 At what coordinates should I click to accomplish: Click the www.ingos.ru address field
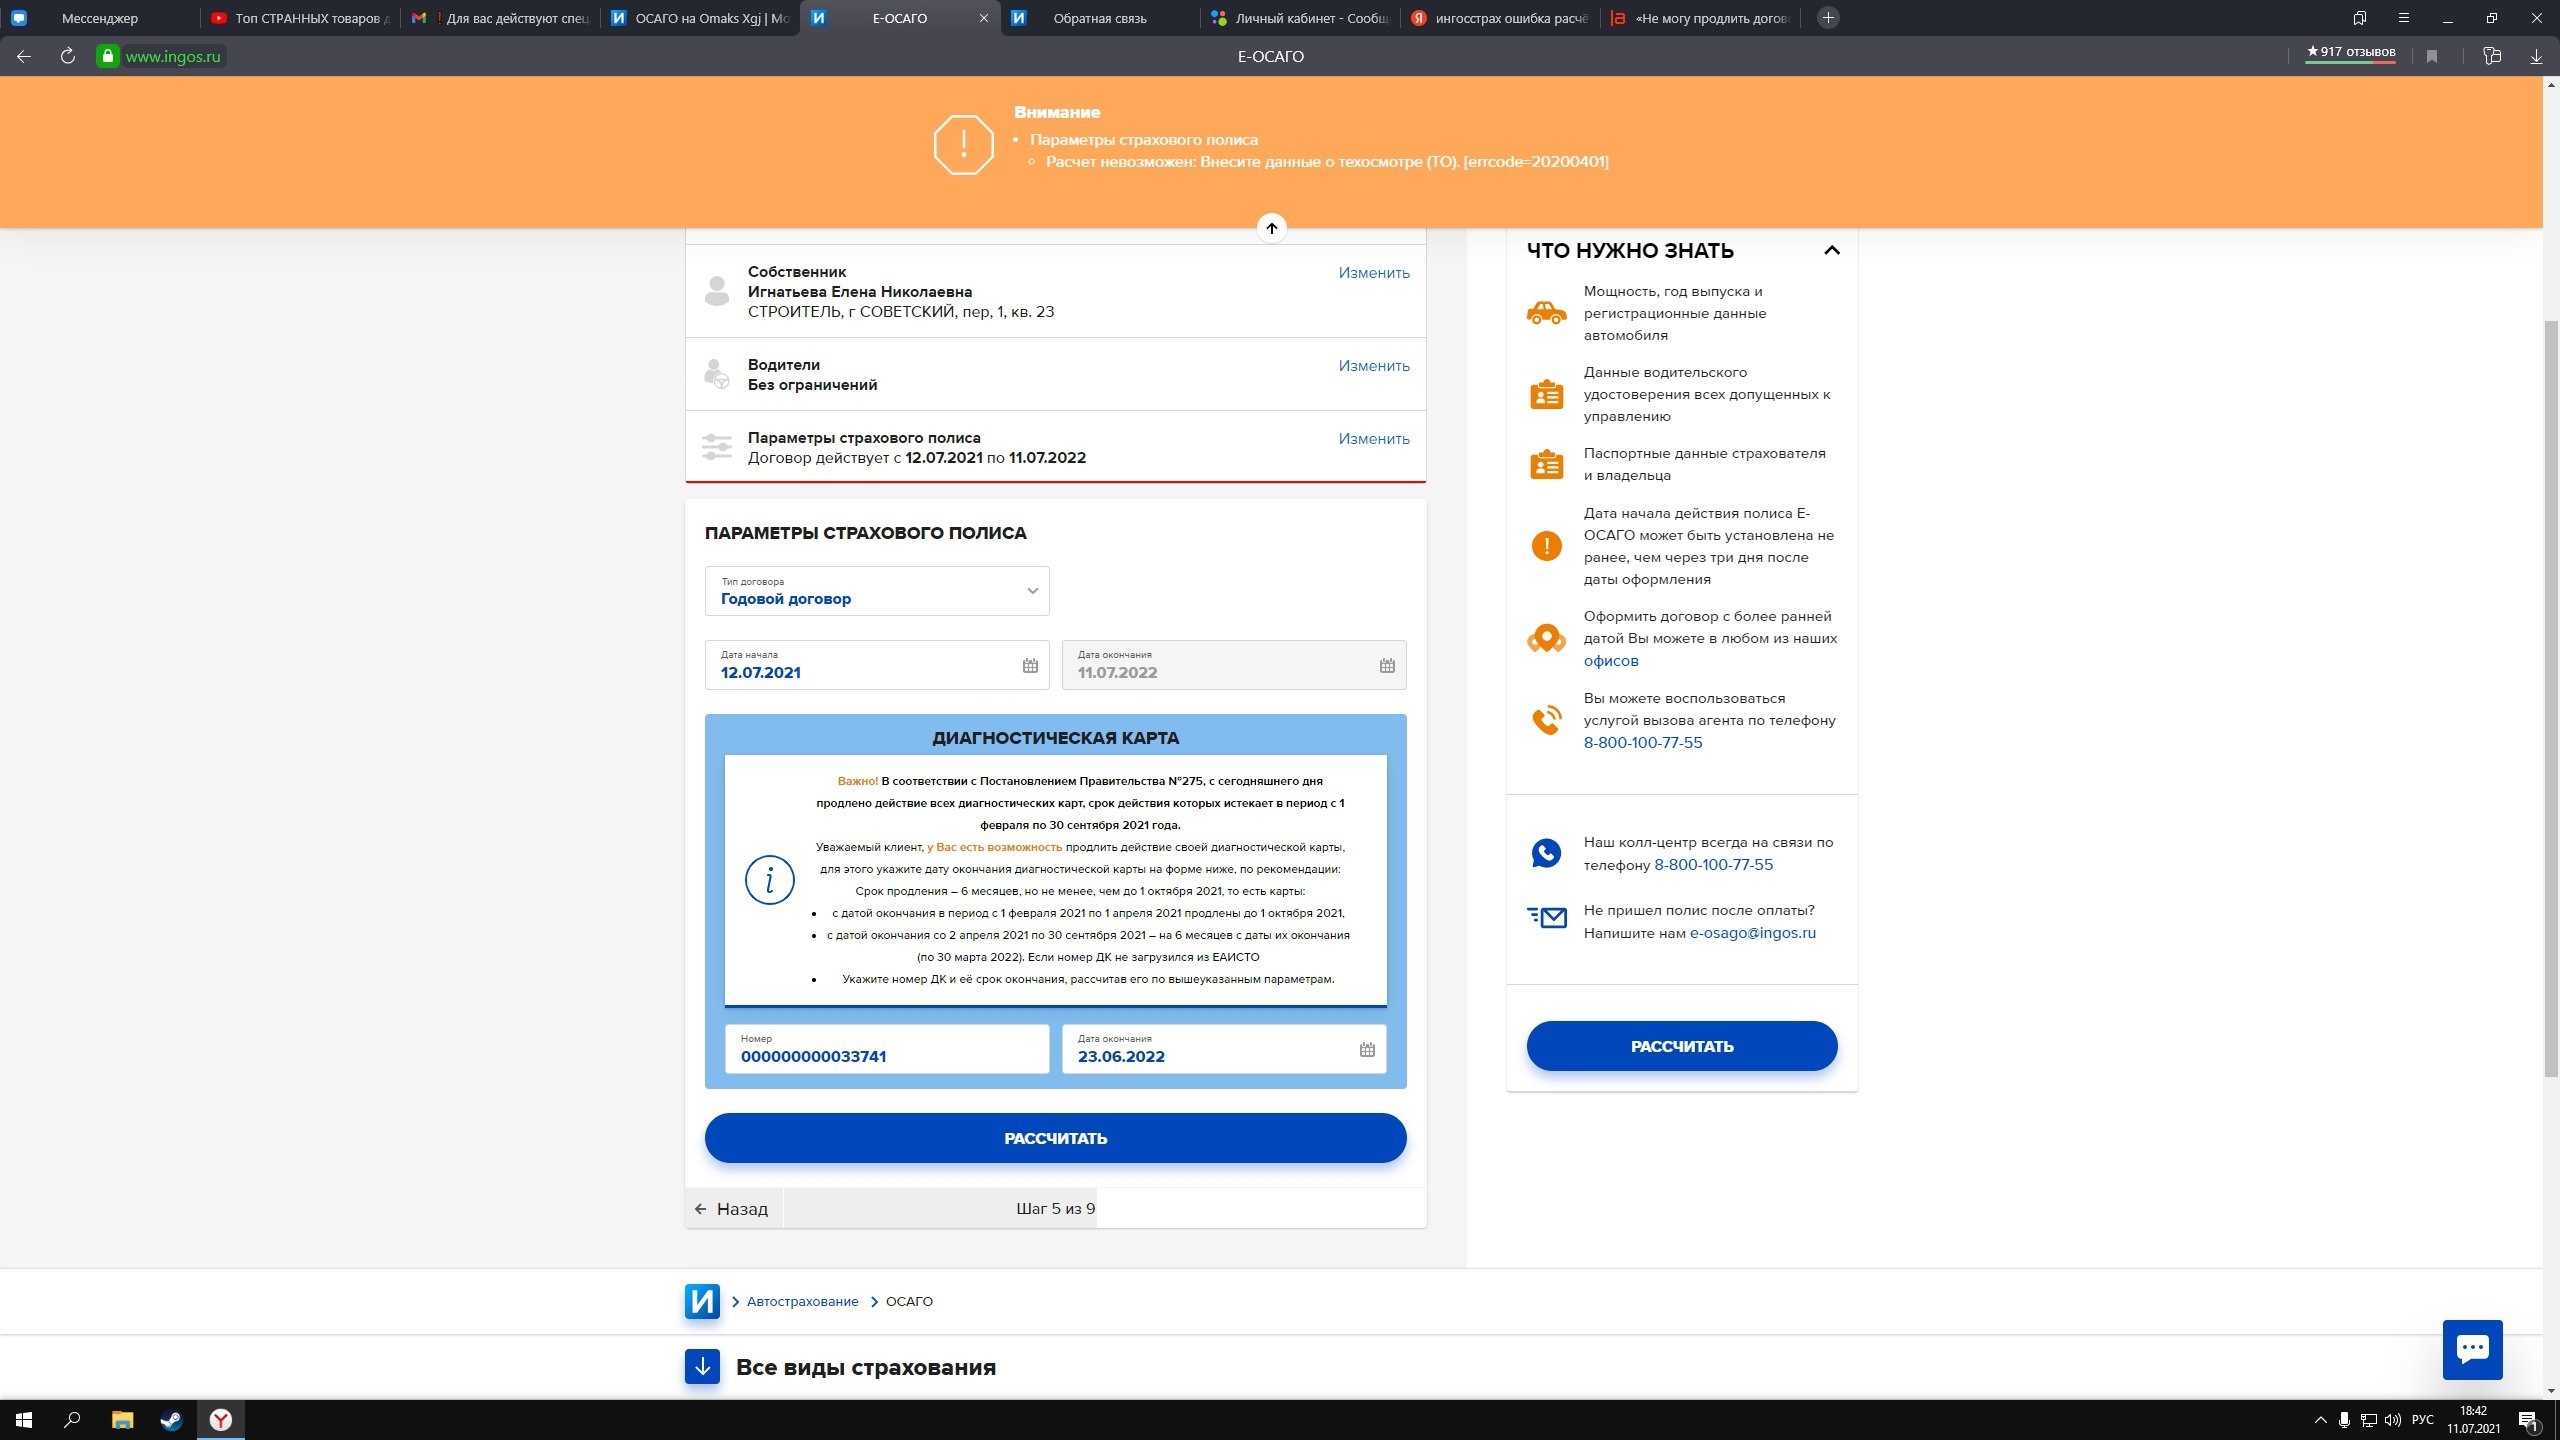(173, 57)
